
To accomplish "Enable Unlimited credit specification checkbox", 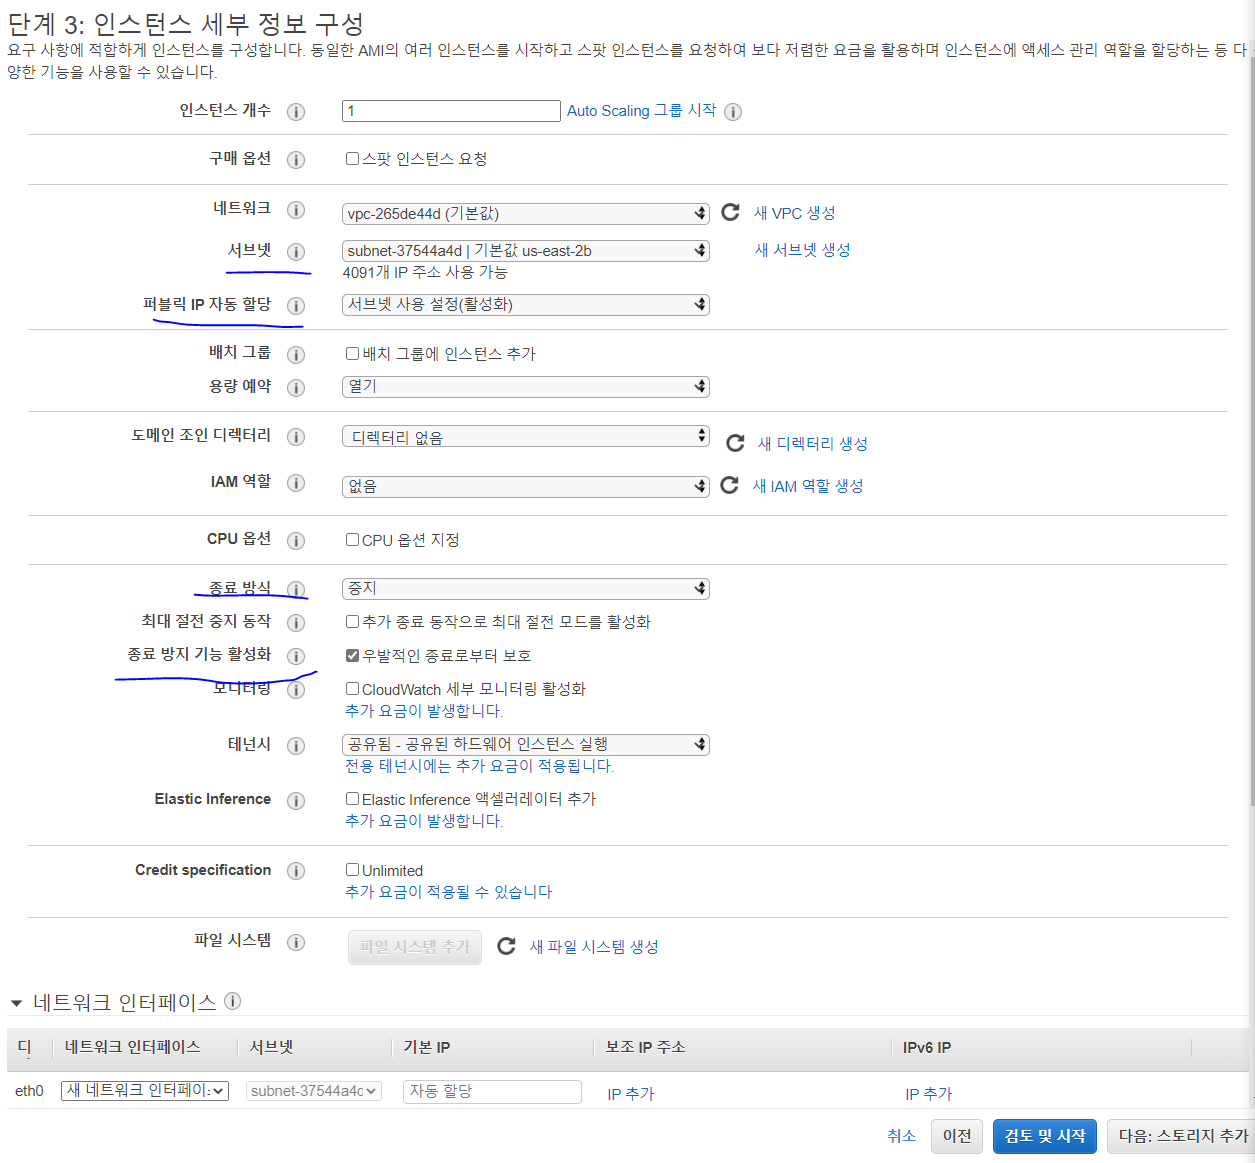I will pos(352,869).
